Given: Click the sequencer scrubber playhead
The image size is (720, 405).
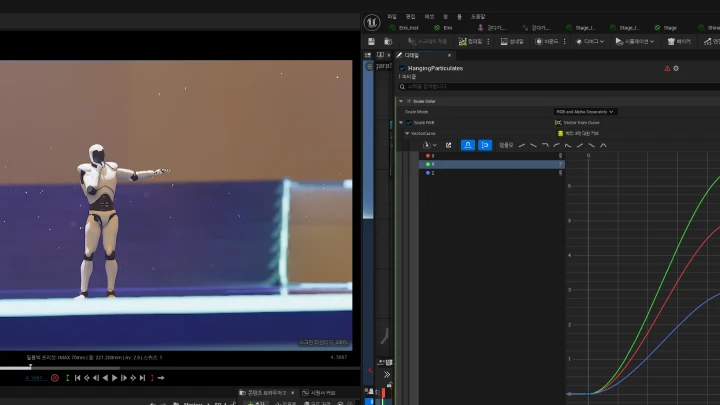Looking at the screenshot, I should tap(30, 366).
